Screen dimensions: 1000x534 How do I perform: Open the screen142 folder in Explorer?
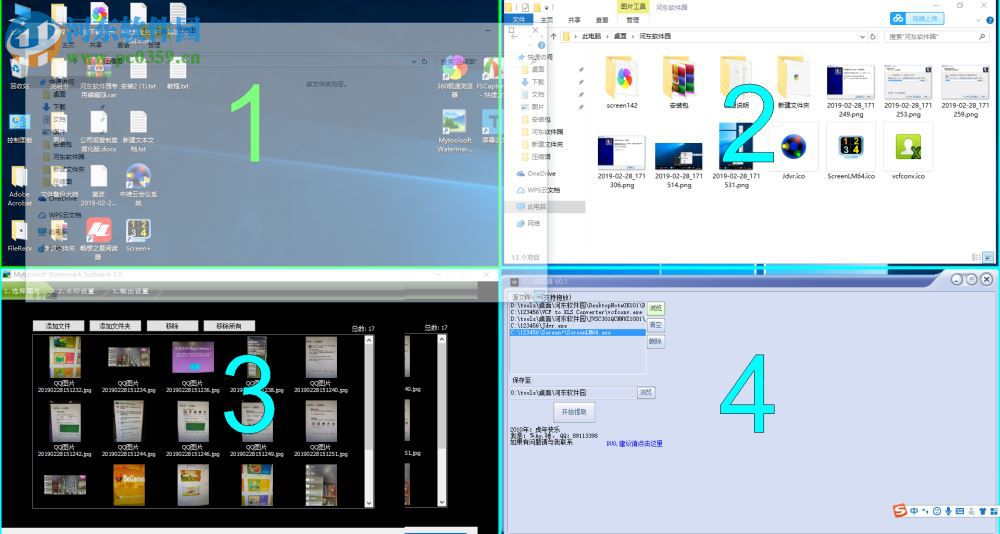click(x=622, y=83)
